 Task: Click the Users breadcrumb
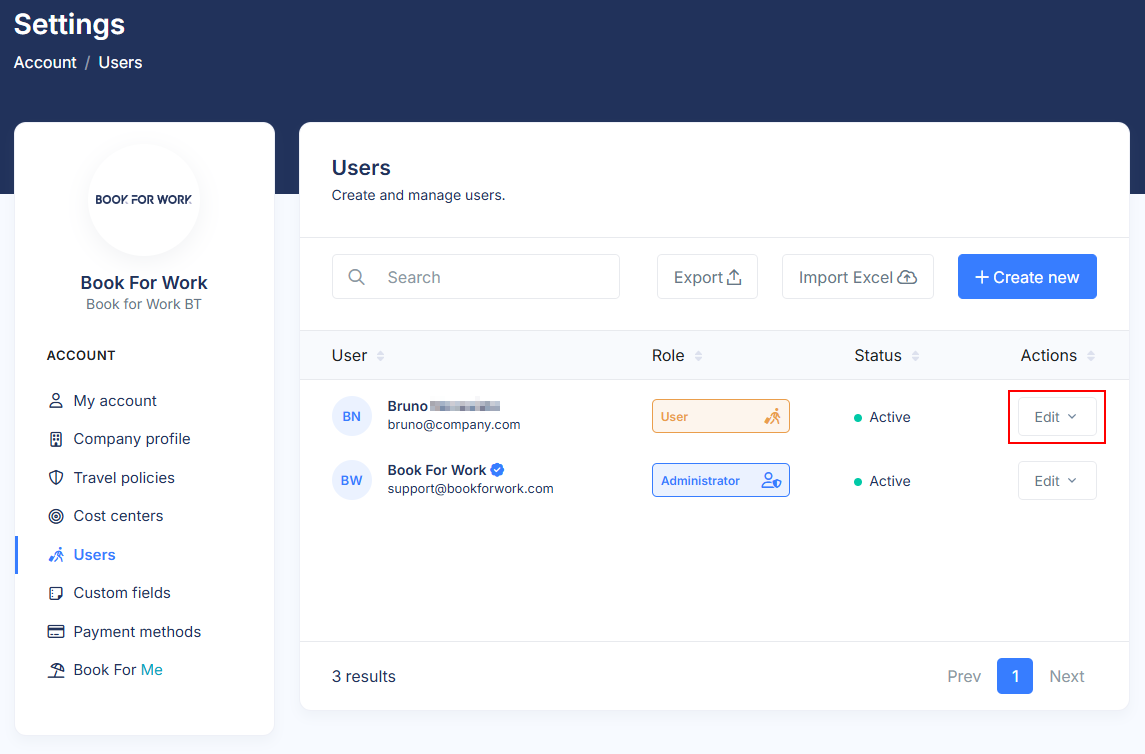pyautogui.click(x=120, y=63)
